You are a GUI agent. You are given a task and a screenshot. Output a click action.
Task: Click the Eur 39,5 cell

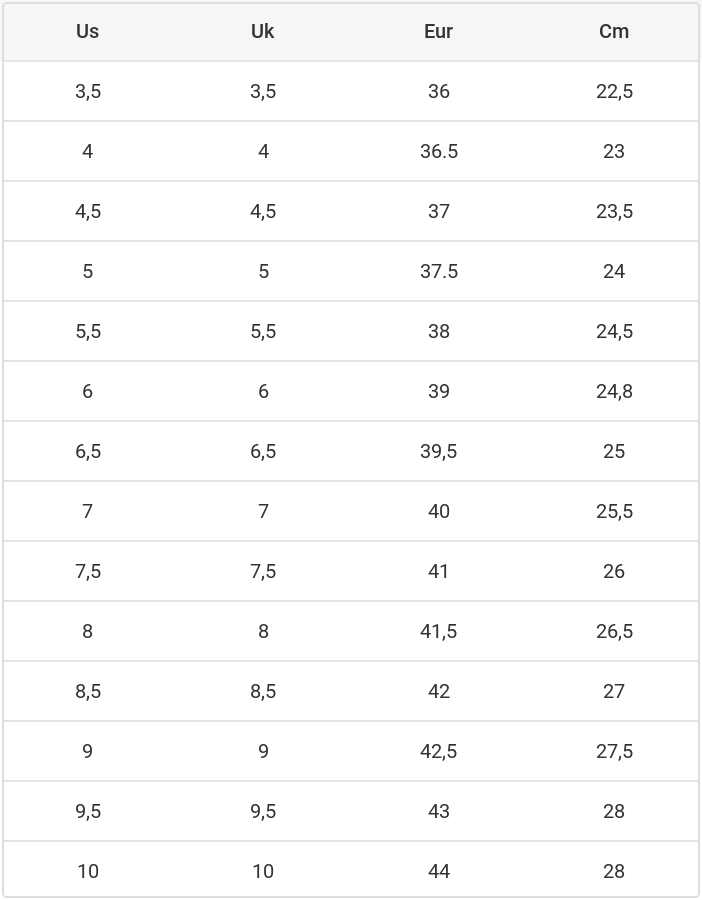pyautogui.click(x=438, y=451)
